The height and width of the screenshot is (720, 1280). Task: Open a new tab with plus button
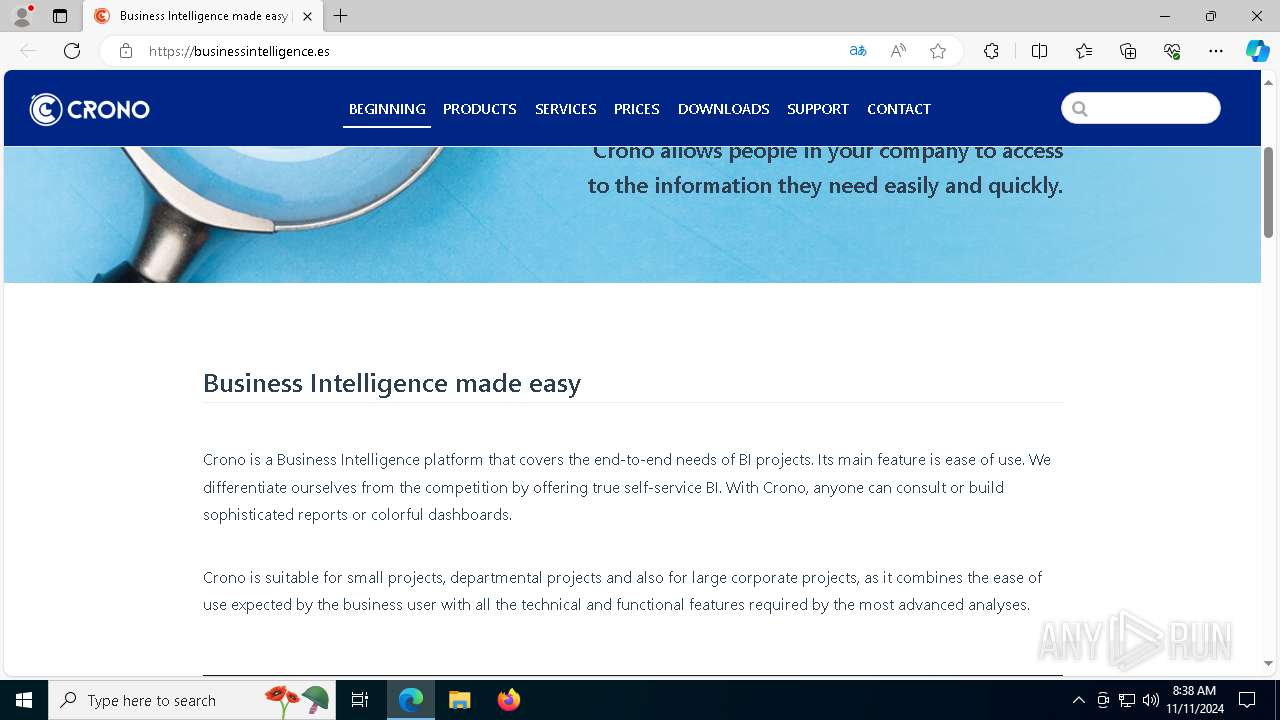tap(341, 16)
